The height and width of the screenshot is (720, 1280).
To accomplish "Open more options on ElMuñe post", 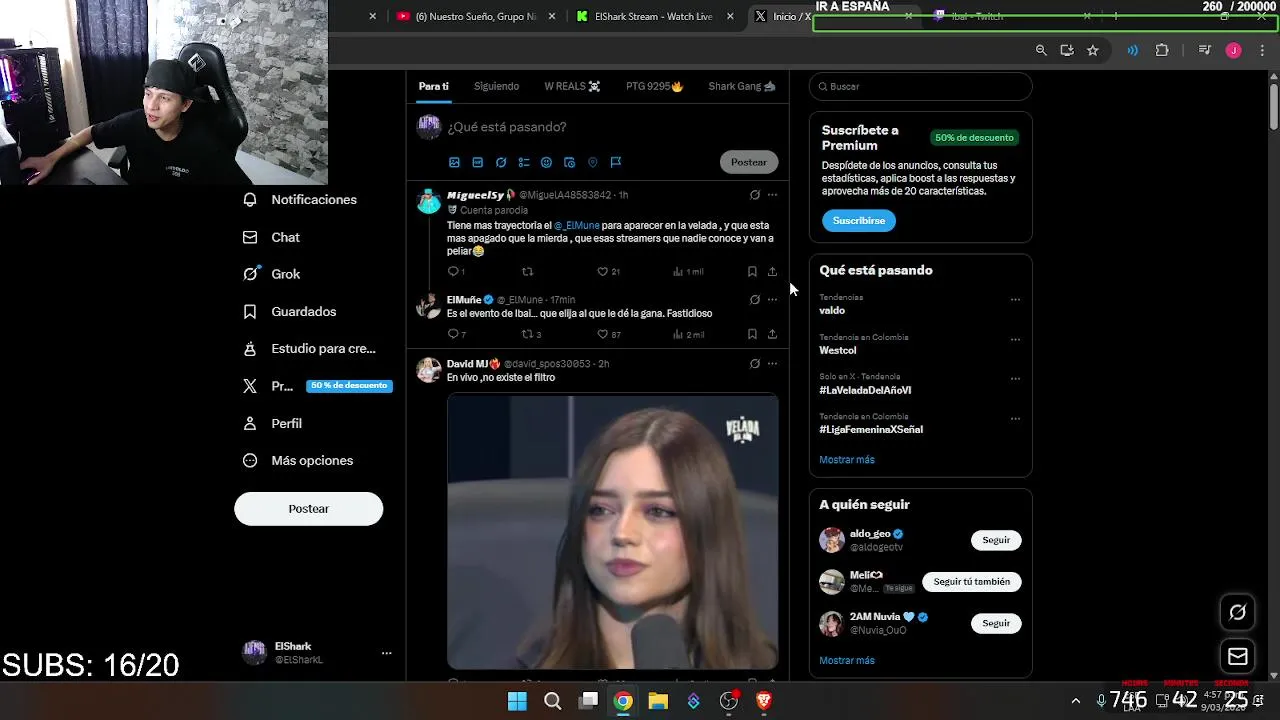I will [x=772, y=299].
